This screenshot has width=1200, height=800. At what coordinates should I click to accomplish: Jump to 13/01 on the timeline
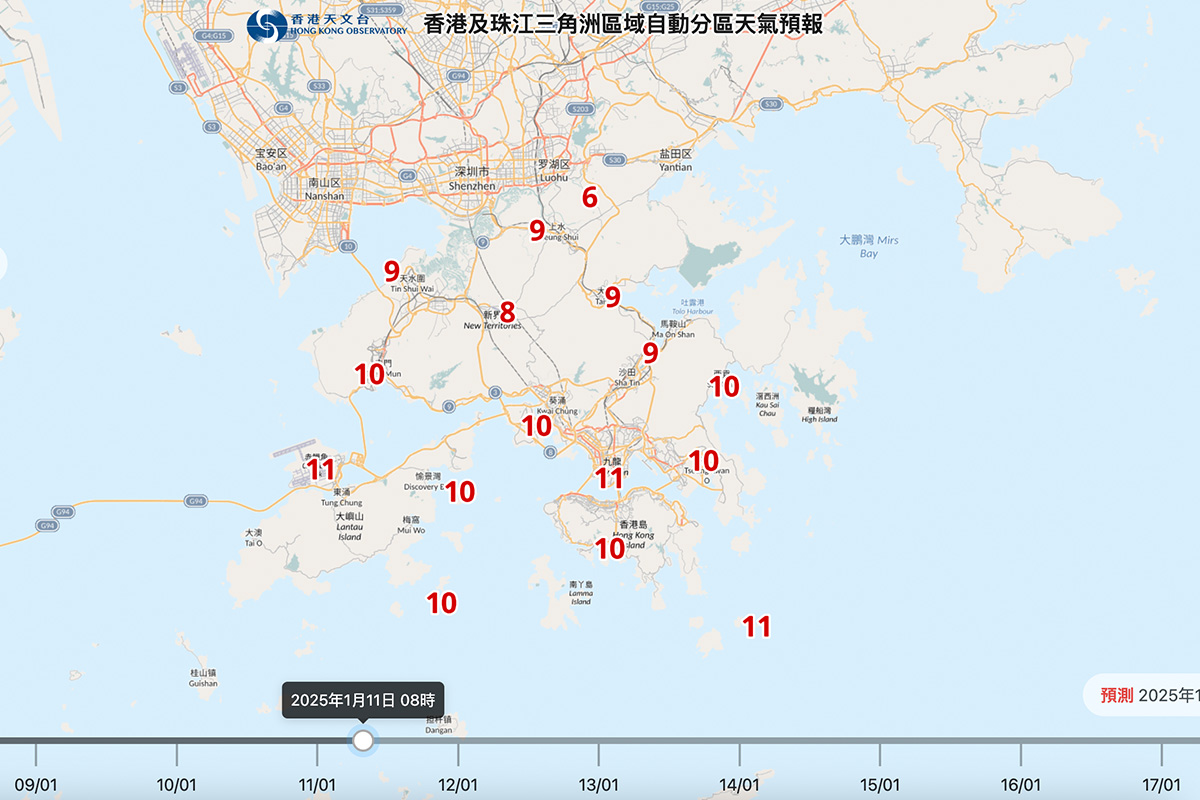click(598, 785)
